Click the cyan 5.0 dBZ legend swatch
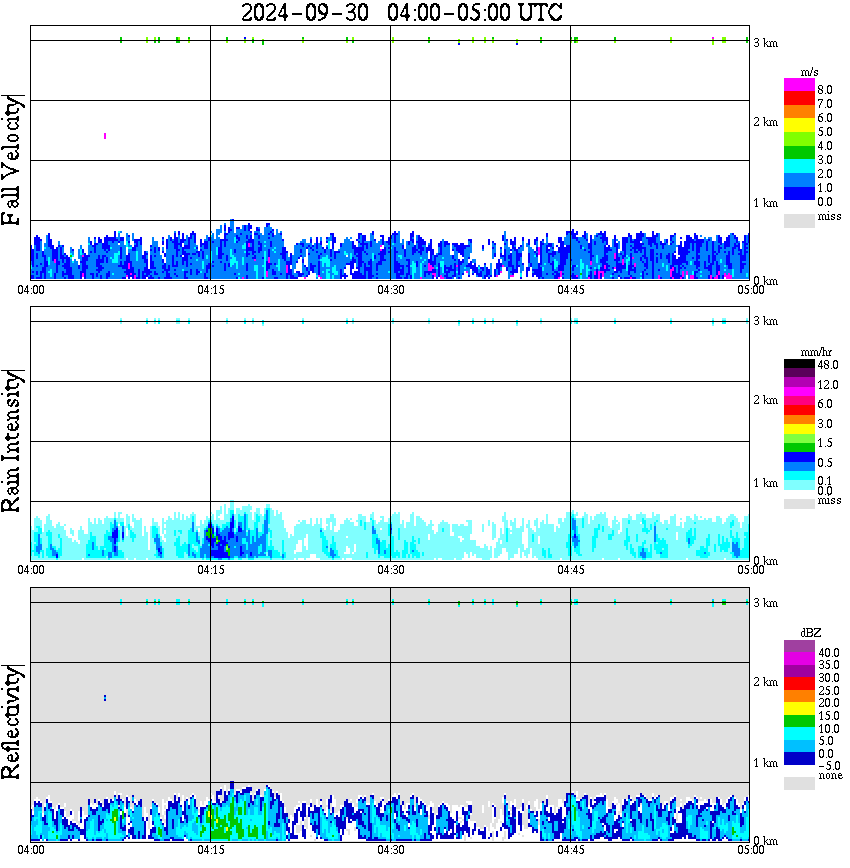 click(x=799, y=733)
